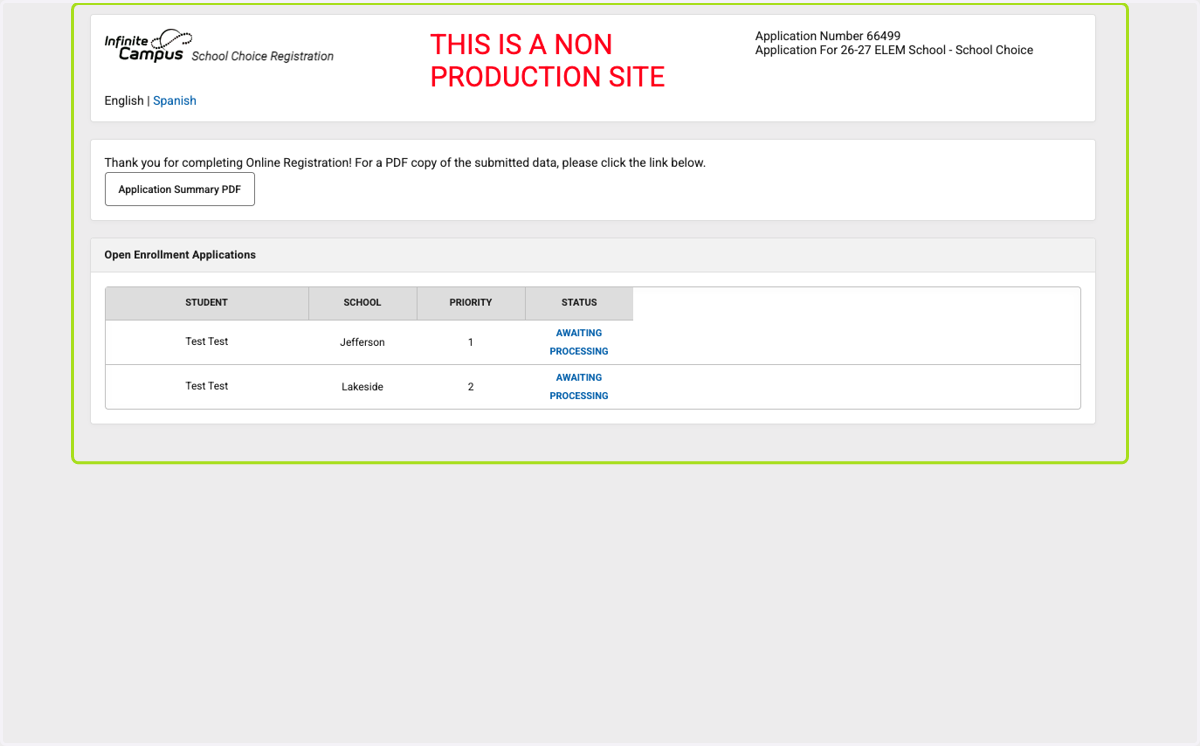Click Application For 26-27 ELEM School text
Viewport: 1200px width, 746px height.
[x=894, y=50]
